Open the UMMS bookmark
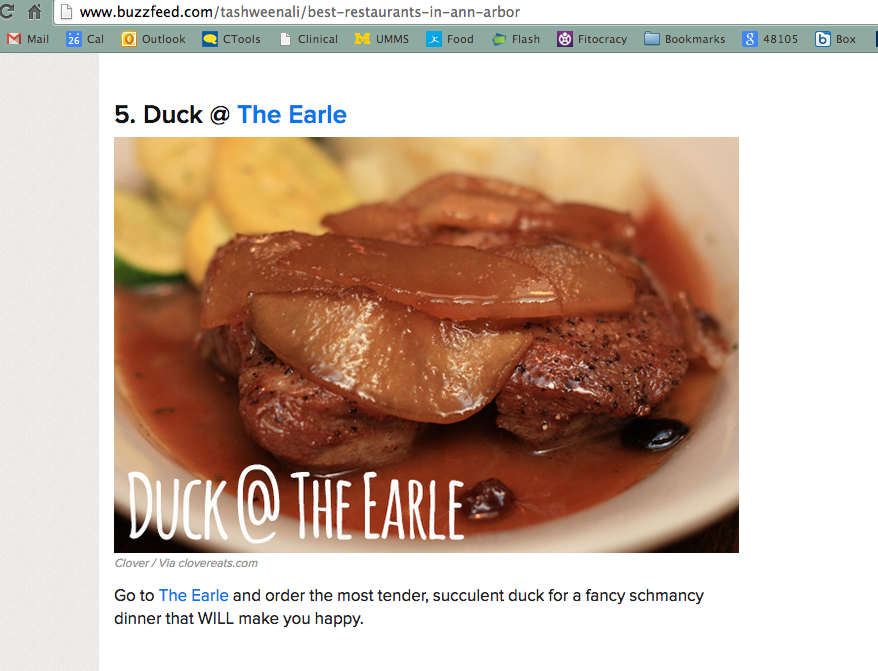The image size is (878, 671). coord(382,39)
